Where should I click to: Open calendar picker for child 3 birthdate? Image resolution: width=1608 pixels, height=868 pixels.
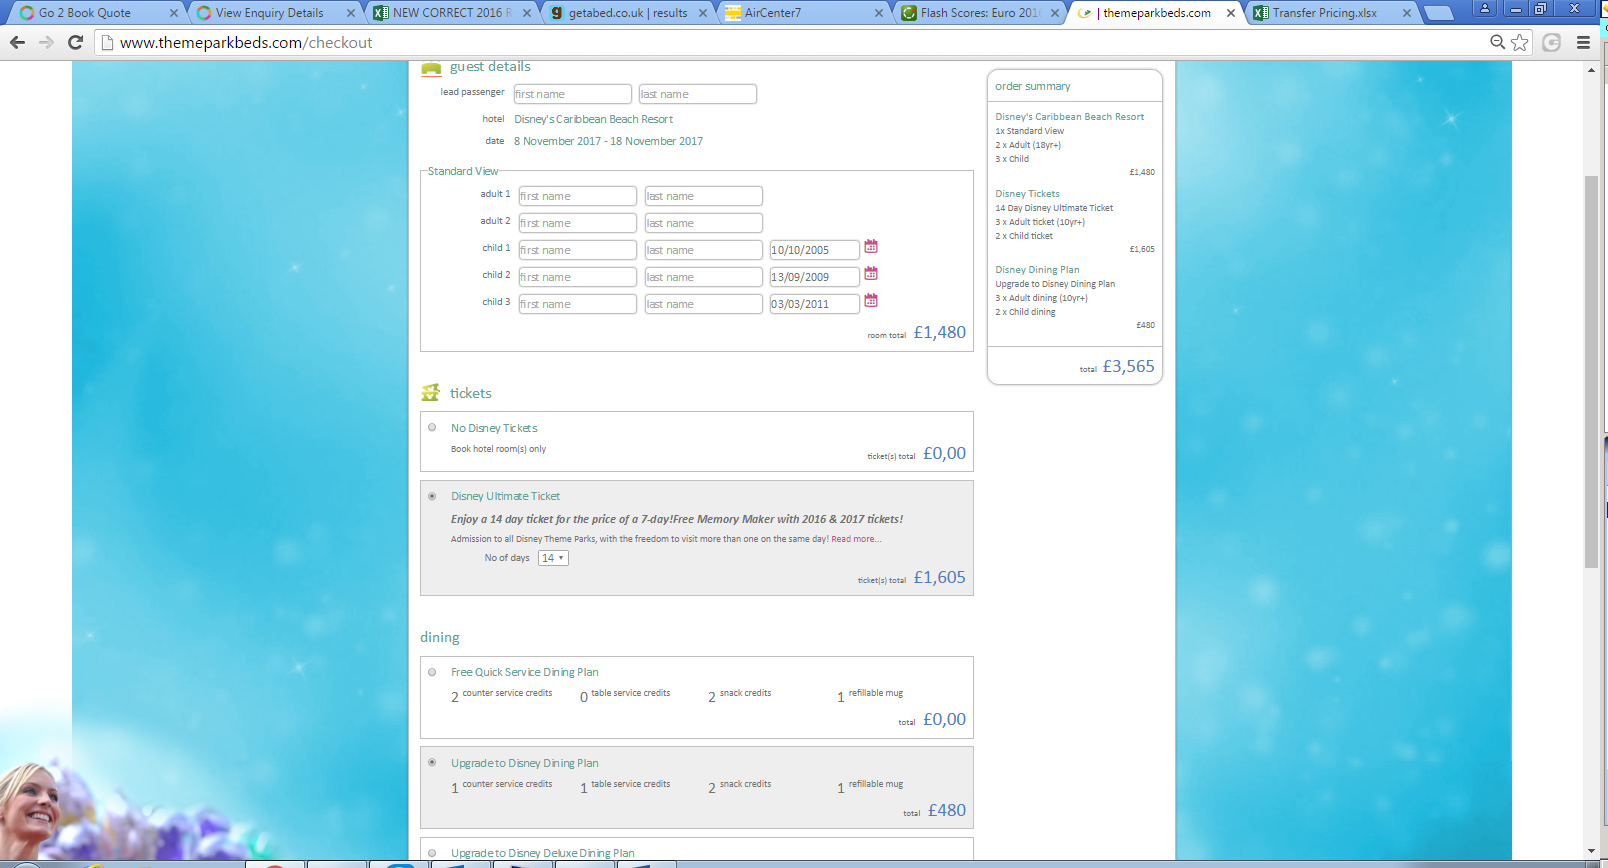tap(871, 300)
